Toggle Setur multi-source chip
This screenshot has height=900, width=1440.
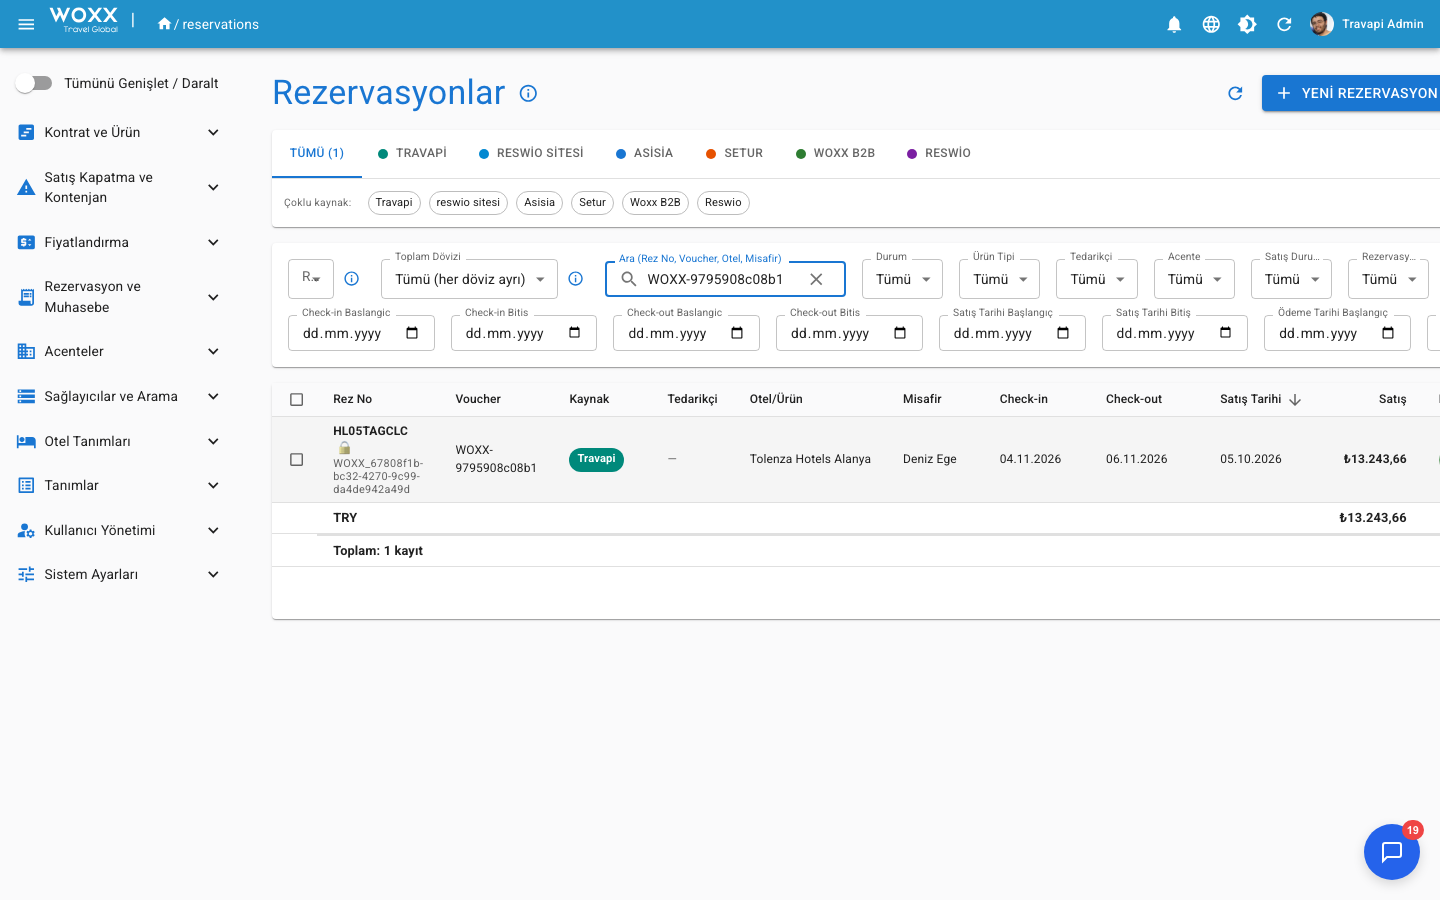(592, 202)
